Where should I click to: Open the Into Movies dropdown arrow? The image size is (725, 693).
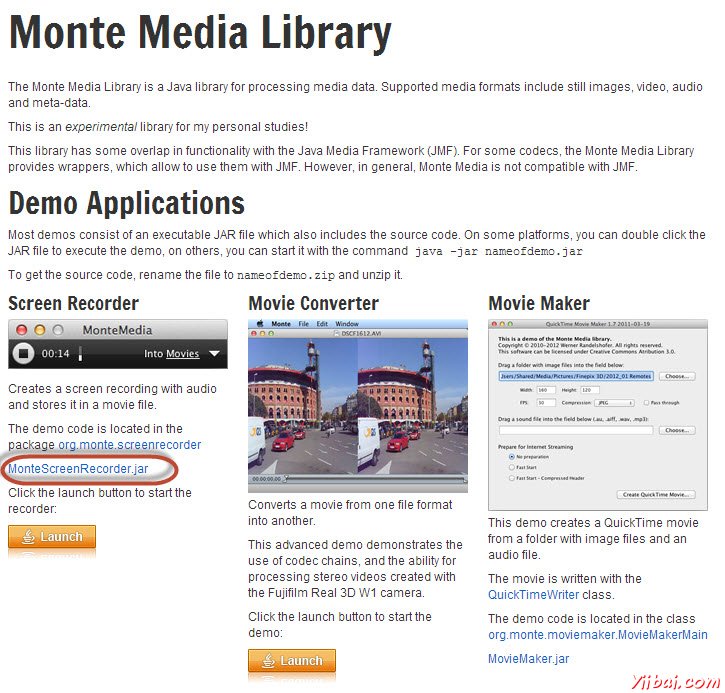pyautogui.click(x=215, y=354)
